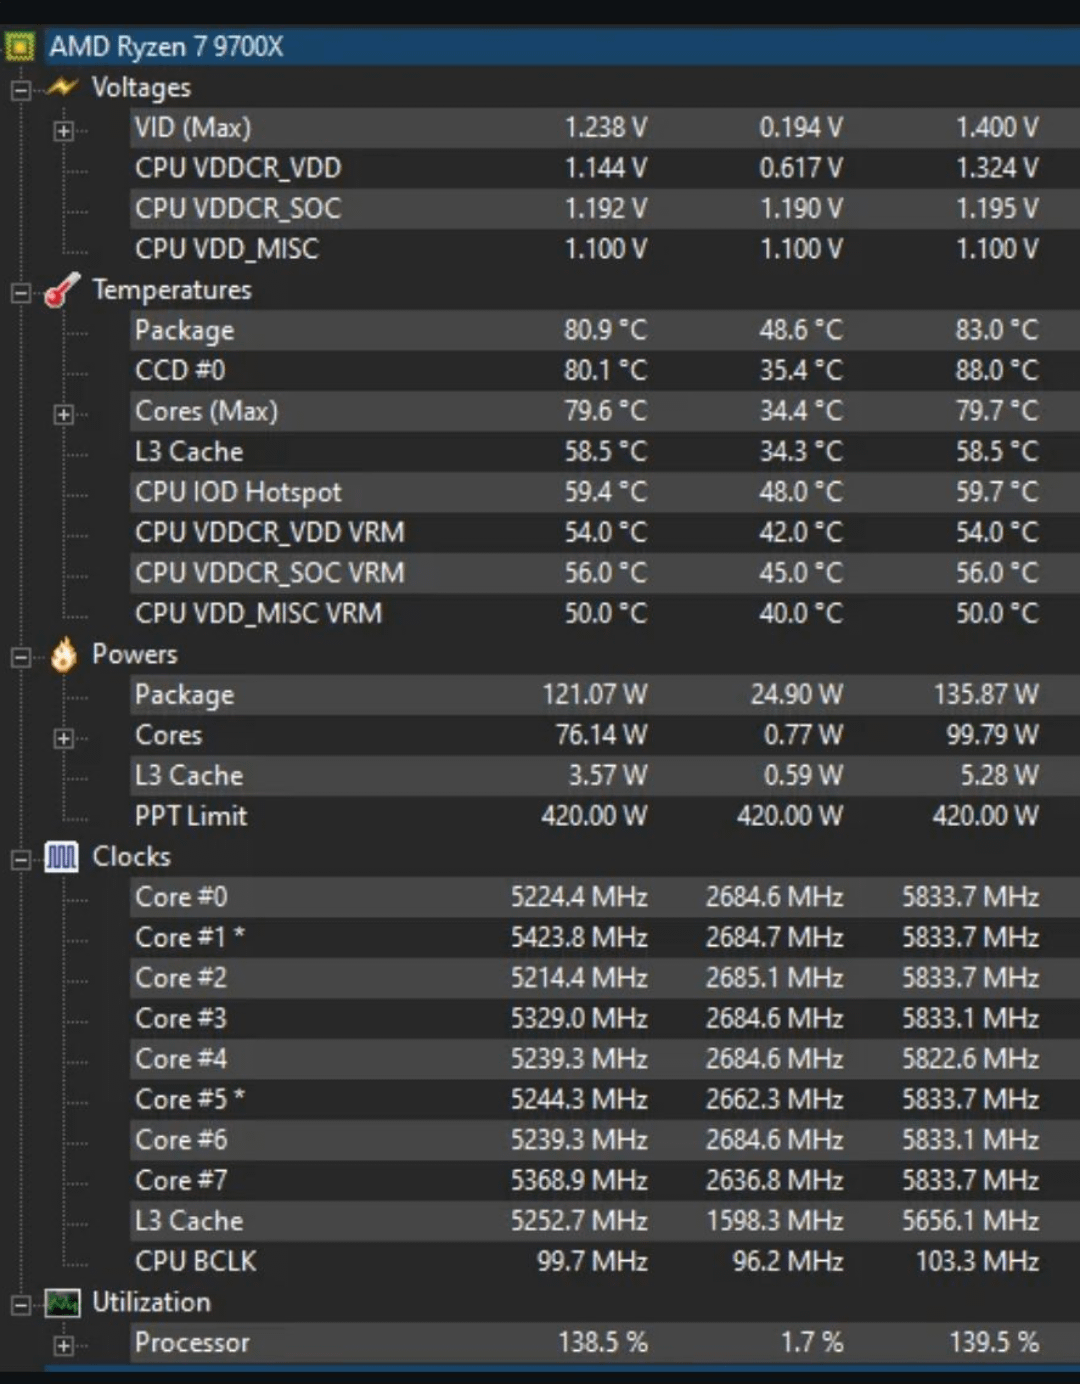
Task: Select the CPU VDDCR_SOC VRM row
Action: pos(605,573)
